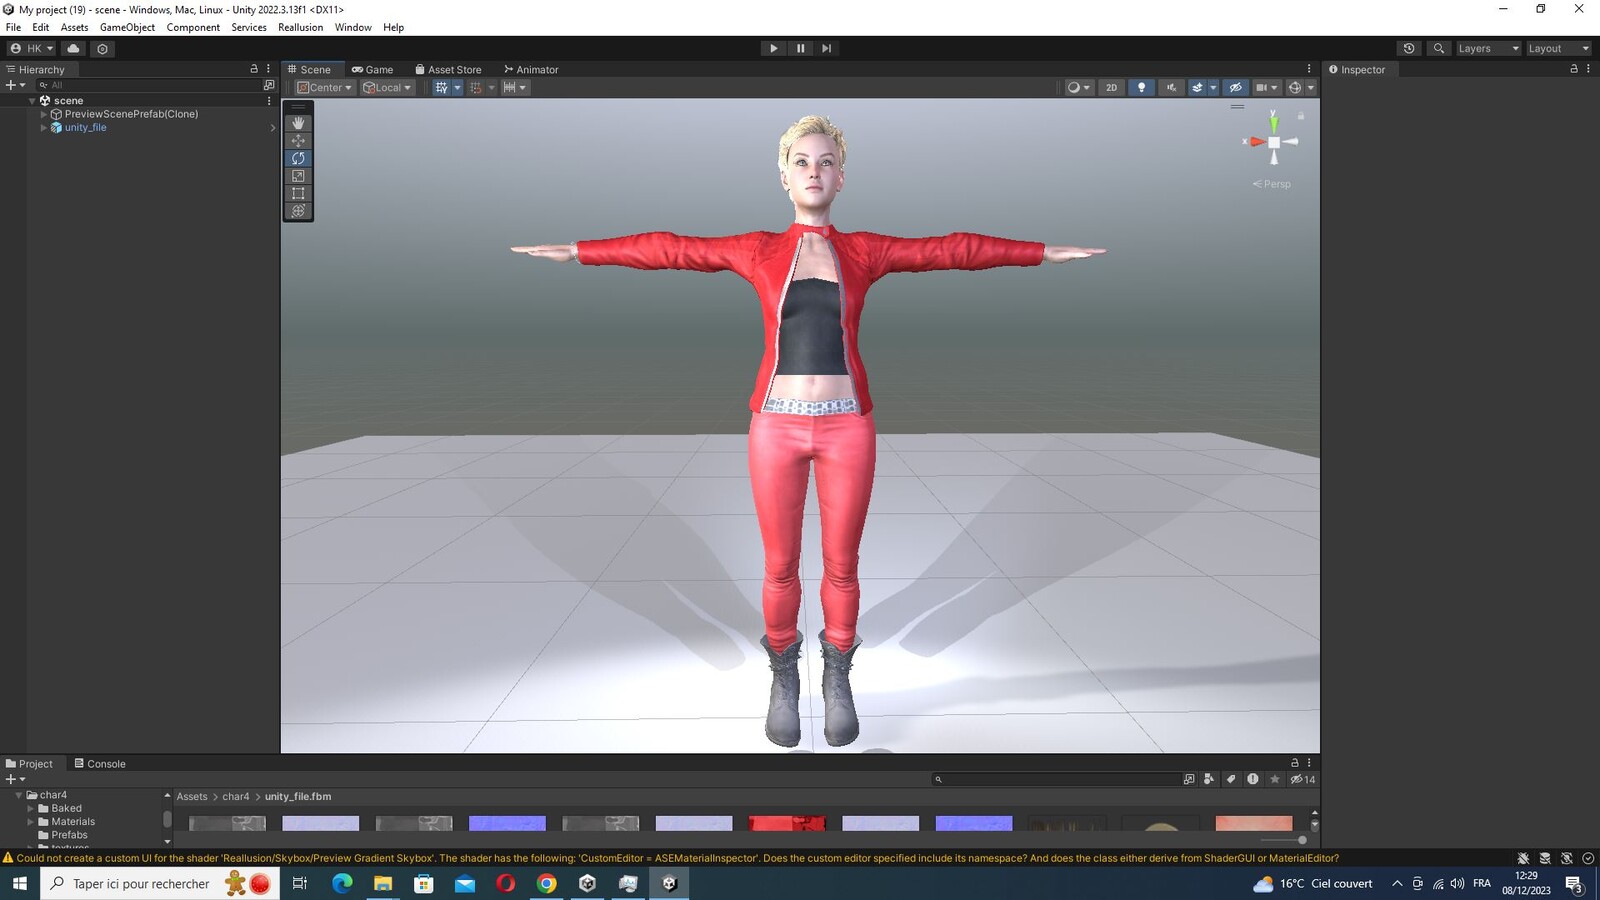Image resolution: width=1600 pixels, height=900 pixels.
Task: Toggle grid snapping button
Action: pos(476,88)
